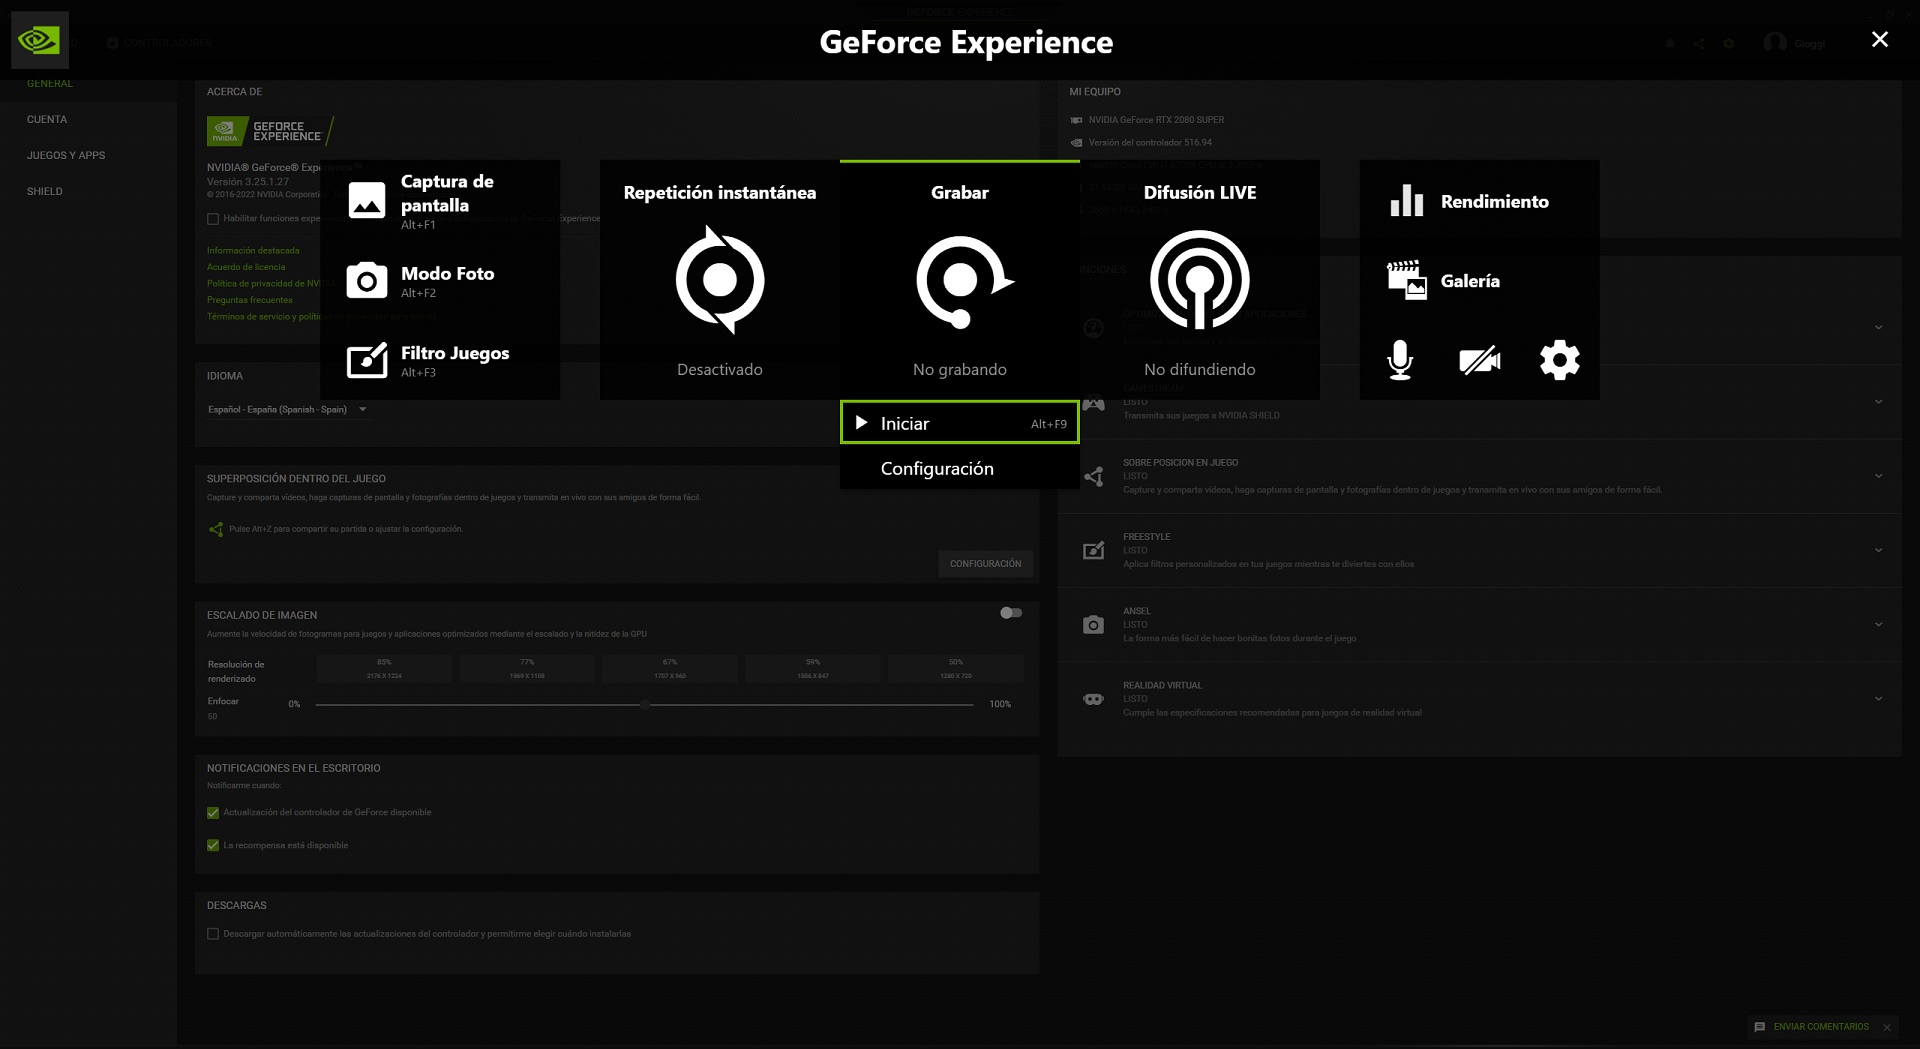Select 85% render resolution option
This screenshot has height=1049, width=1920.
384,668
